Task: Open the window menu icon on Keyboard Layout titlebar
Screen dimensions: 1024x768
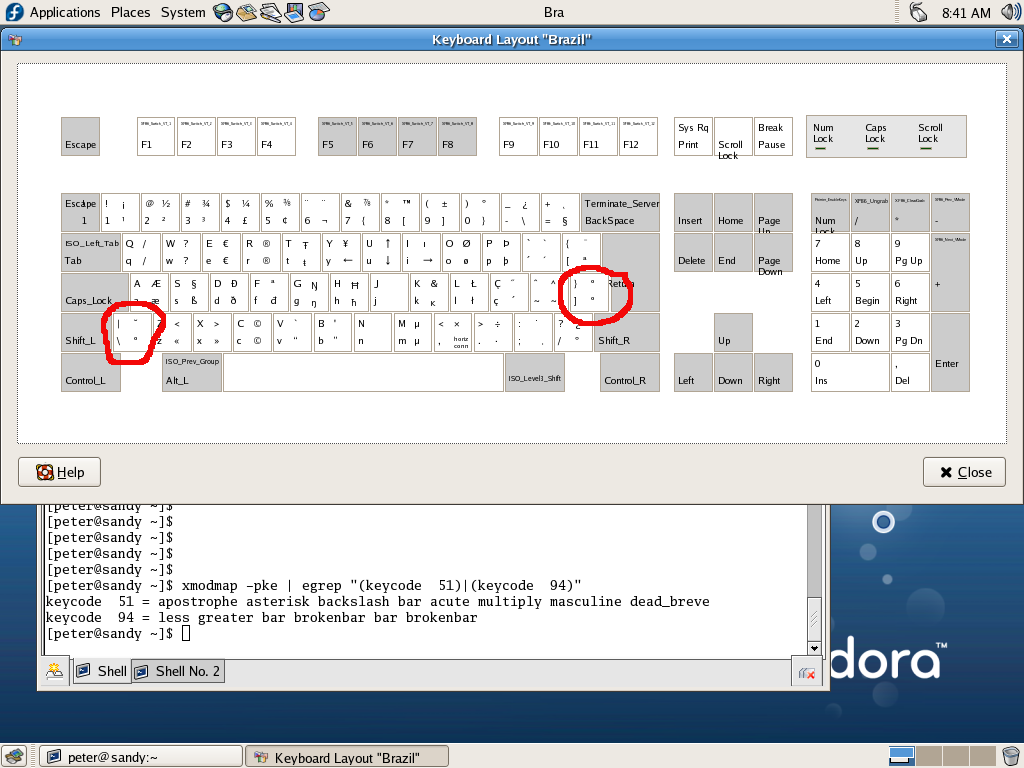Action: [x=14, y=39]
